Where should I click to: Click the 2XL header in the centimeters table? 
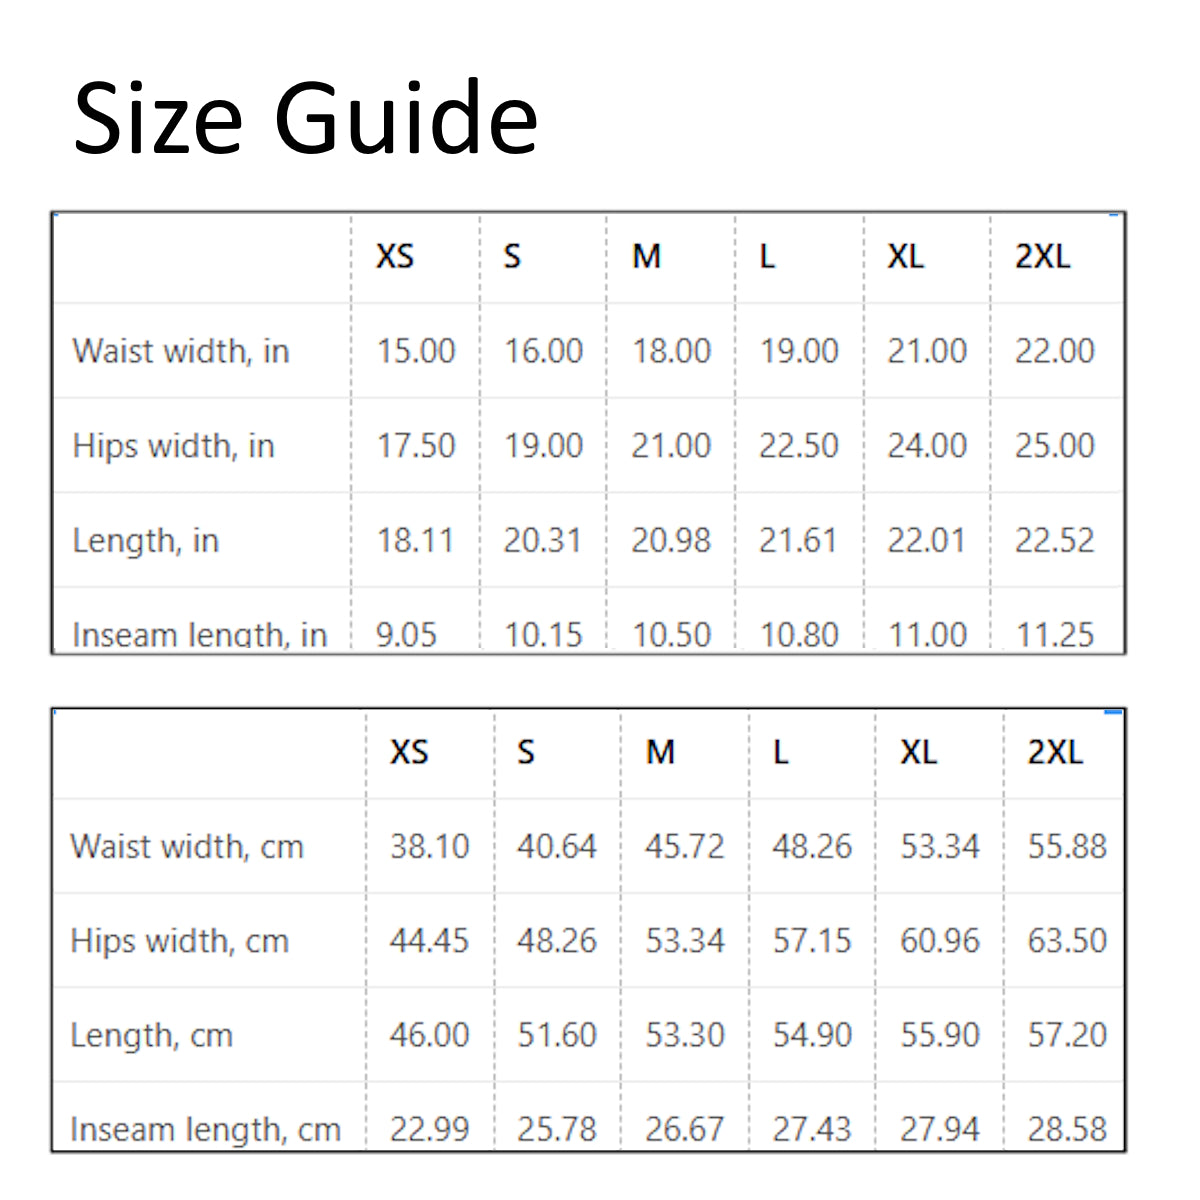pos(1055,752)
